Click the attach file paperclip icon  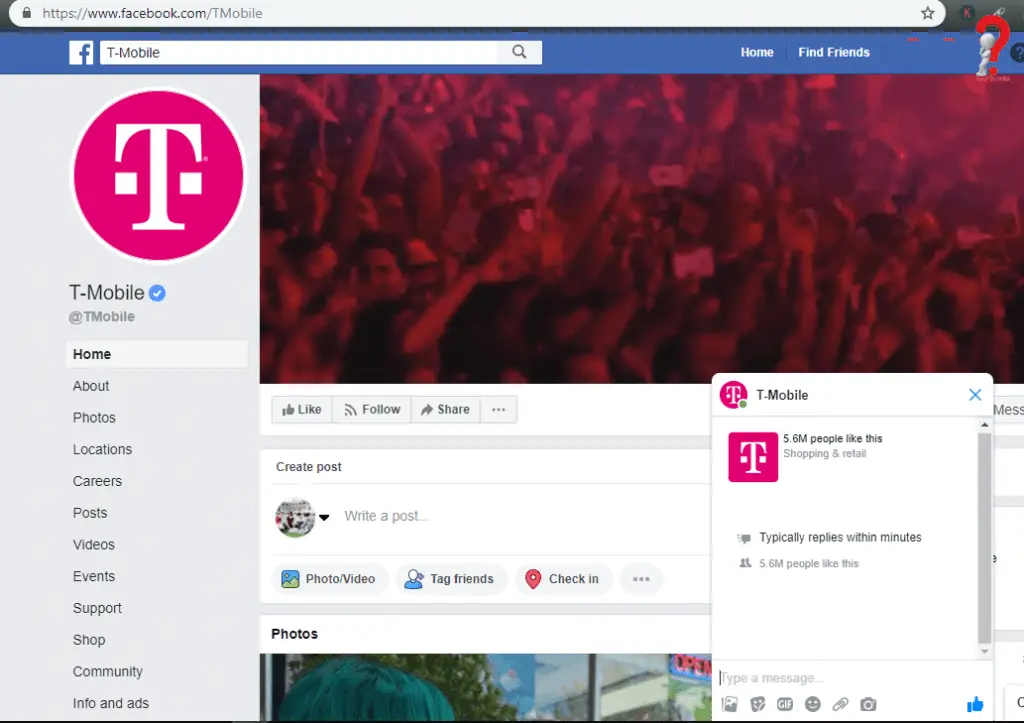pyautogui.click(x=840, y=704)
